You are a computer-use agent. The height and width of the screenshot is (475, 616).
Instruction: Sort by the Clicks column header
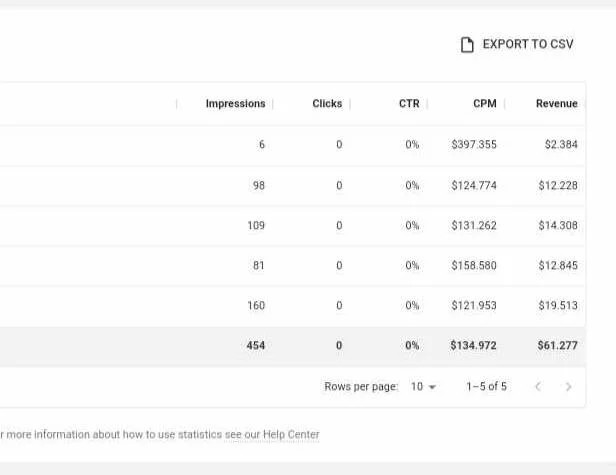click(327, 104)
